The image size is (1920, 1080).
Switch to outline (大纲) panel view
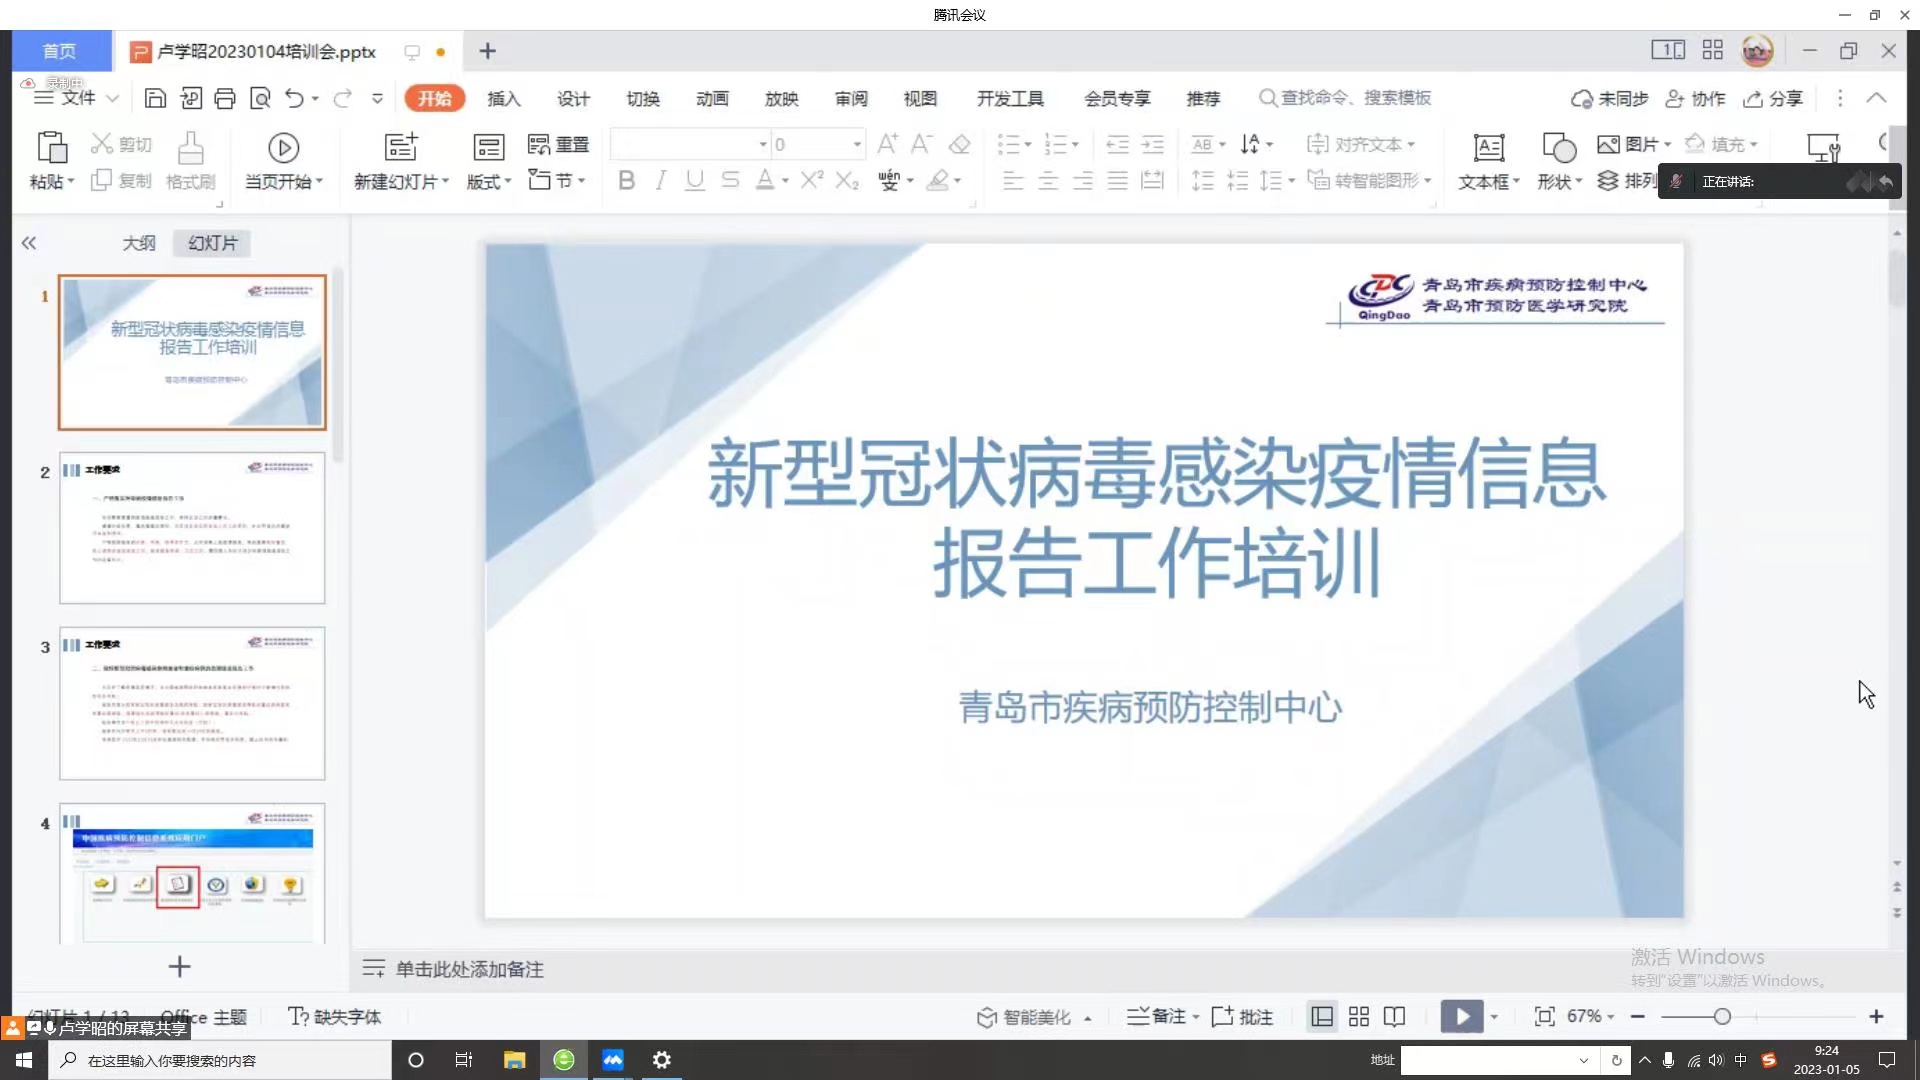(139, 243)
